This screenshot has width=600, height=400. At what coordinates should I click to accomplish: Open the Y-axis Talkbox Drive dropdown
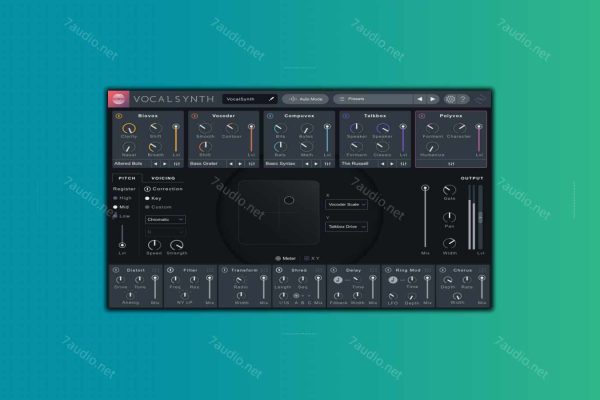[346, 227]
